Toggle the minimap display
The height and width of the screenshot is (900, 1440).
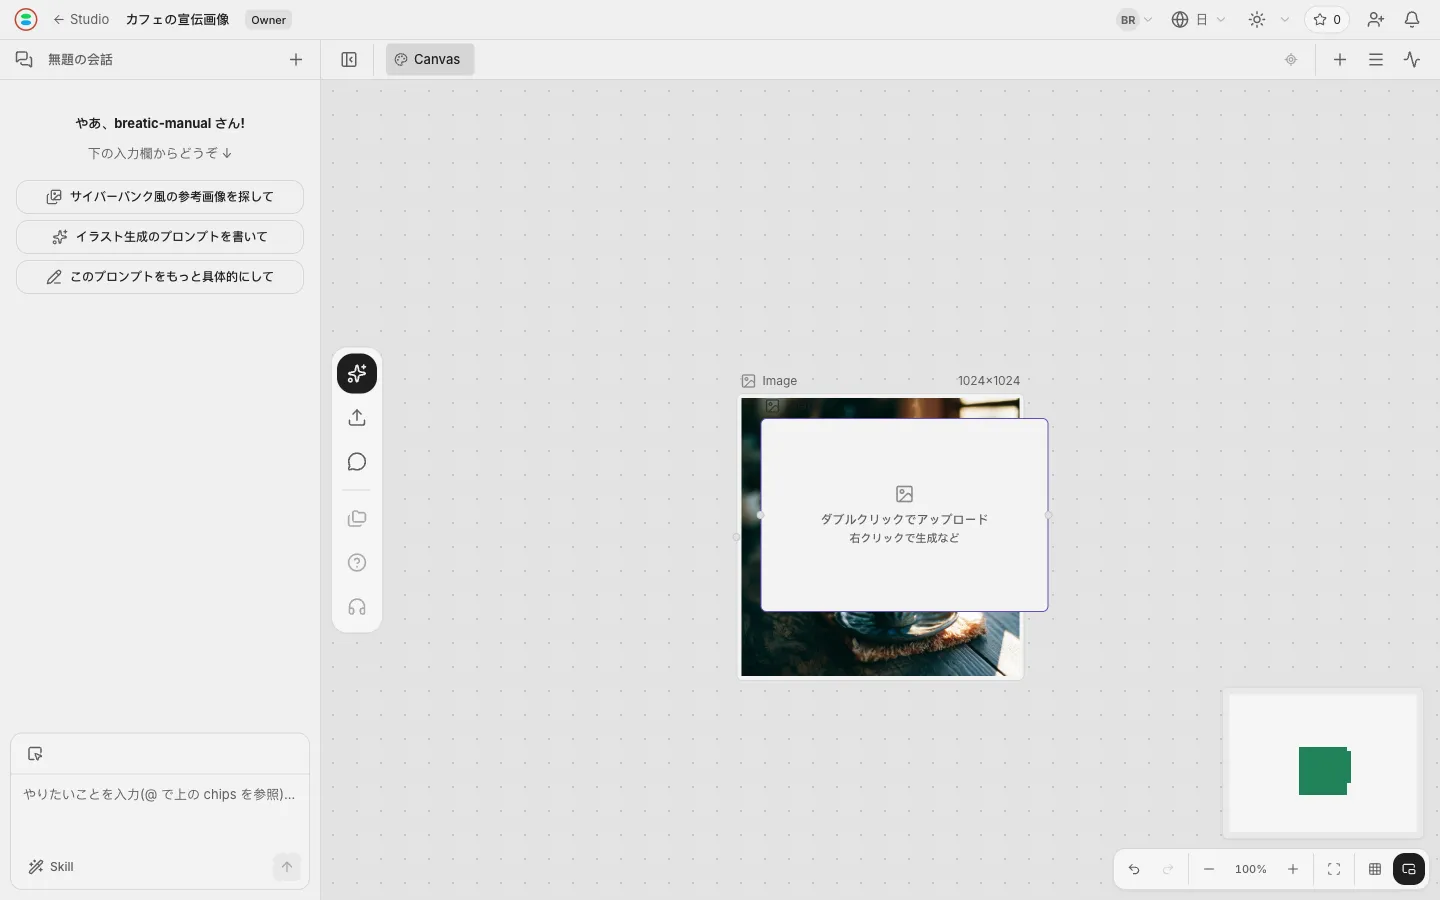[1409, 869]
